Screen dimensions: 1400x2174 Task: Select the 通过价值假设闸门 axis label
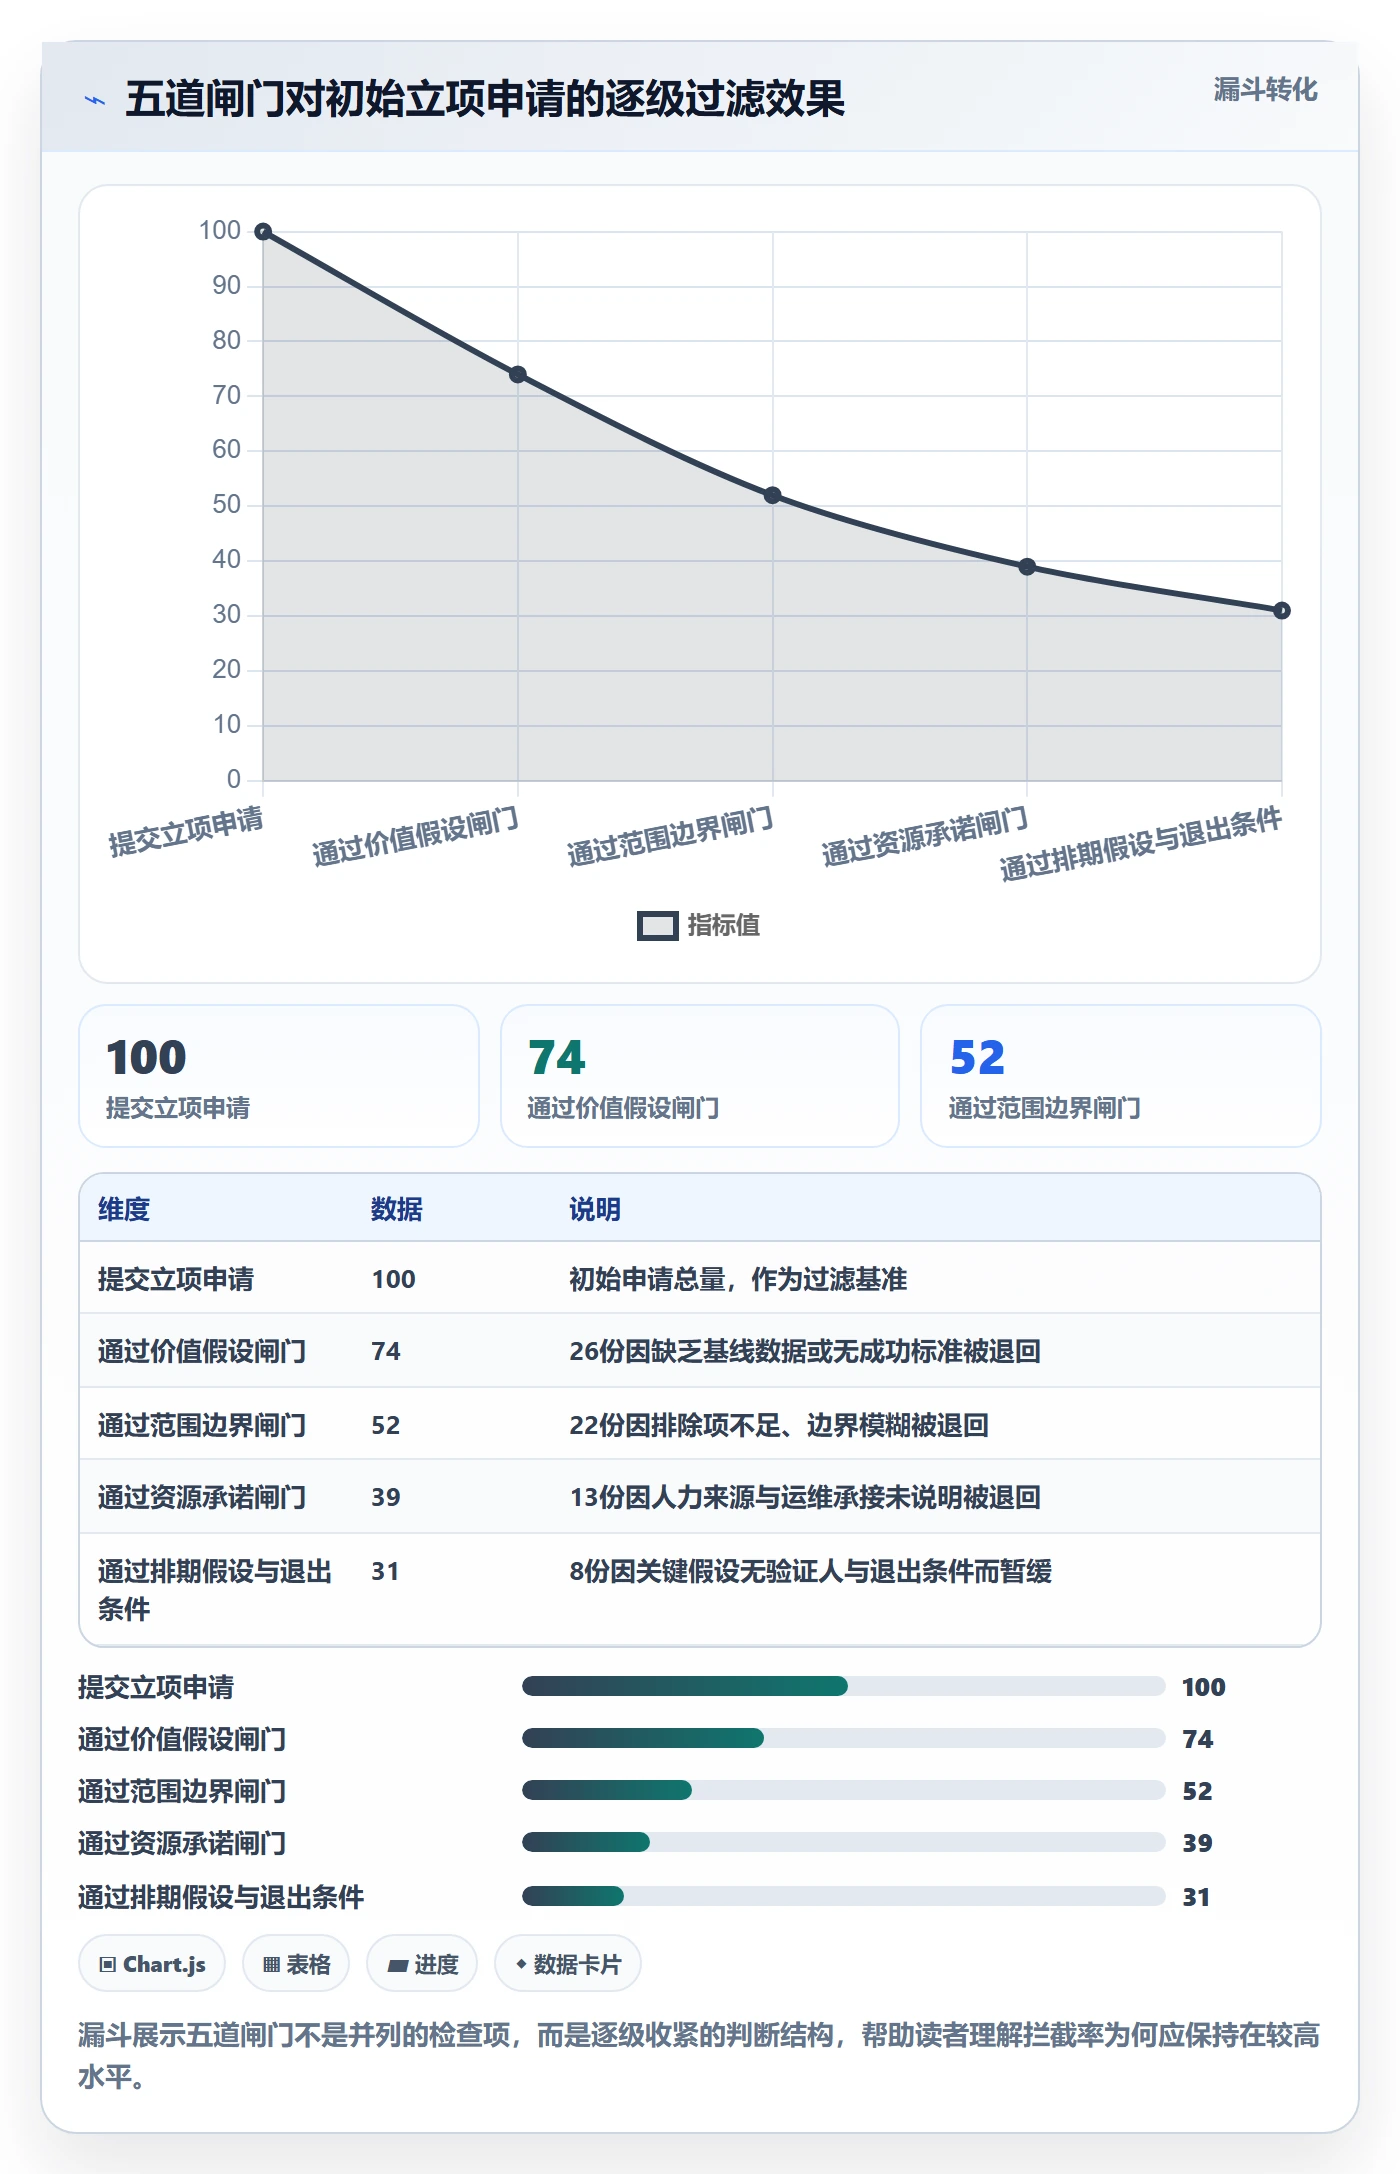click(415, 836)
